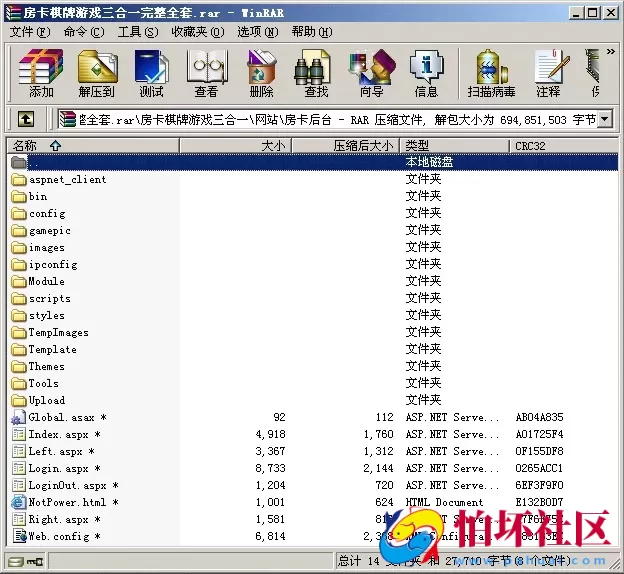Viewport: 624px width, 574px height.
Task: Click the 4,918 size cell
Action: coord(270,435)
